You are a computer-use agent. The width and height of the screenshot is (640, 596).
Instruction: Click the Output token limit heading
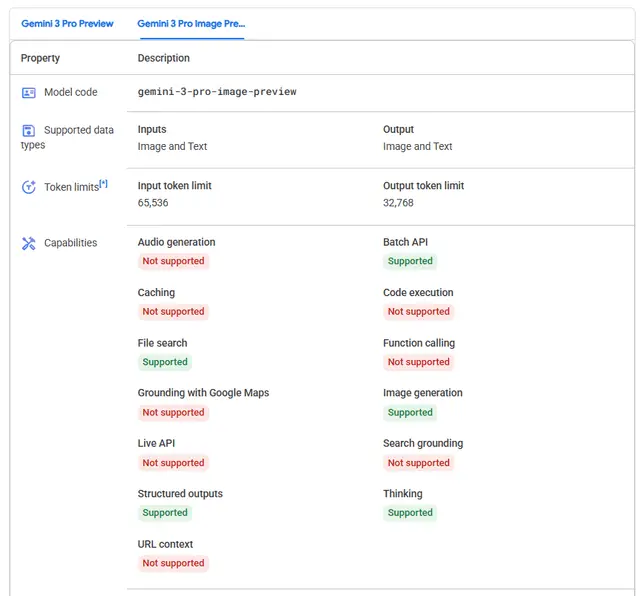click(x=424, y=186)
